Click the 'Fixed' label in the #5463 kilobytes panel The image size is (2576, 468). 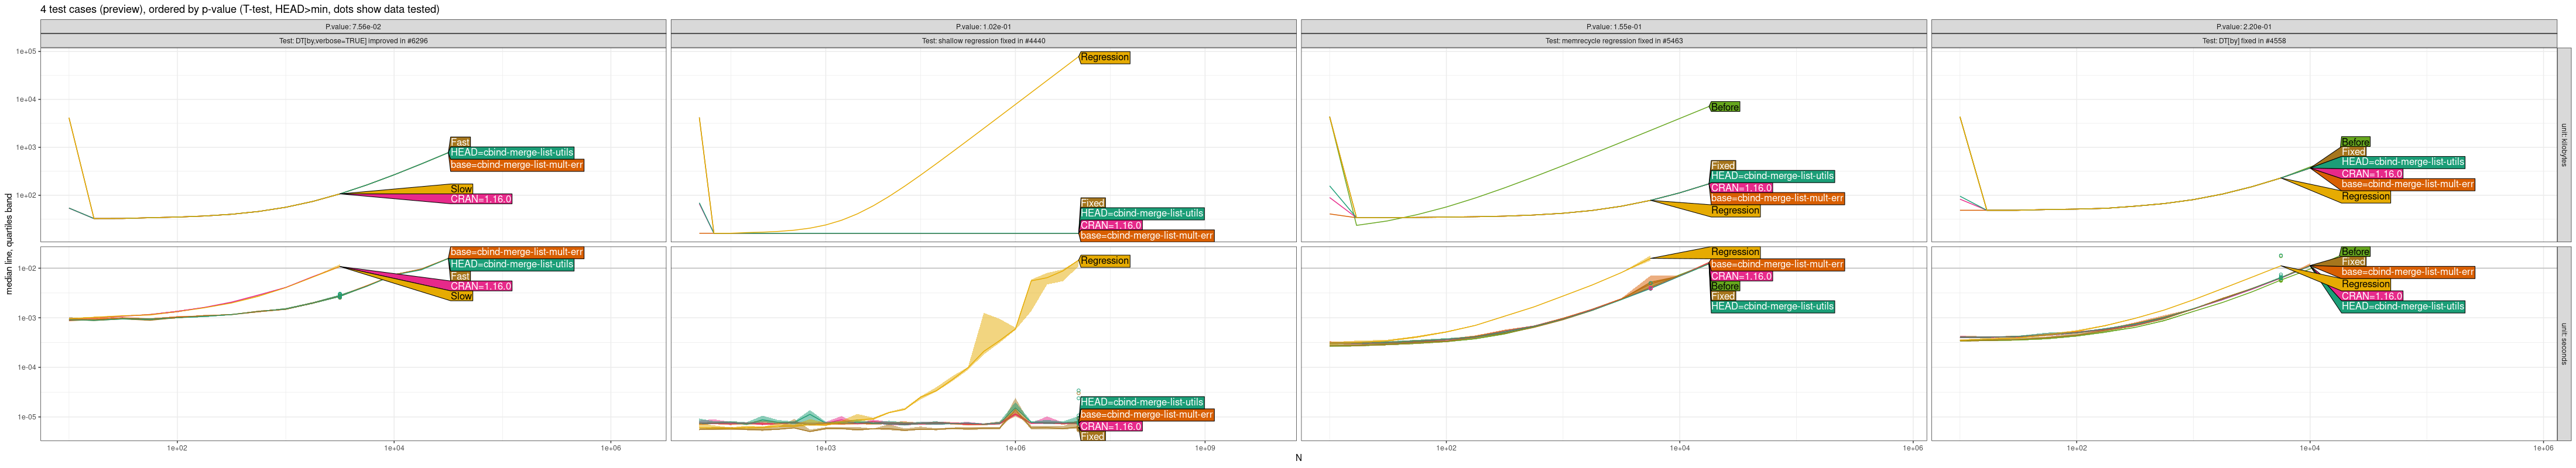click(x=1723, y=166)
